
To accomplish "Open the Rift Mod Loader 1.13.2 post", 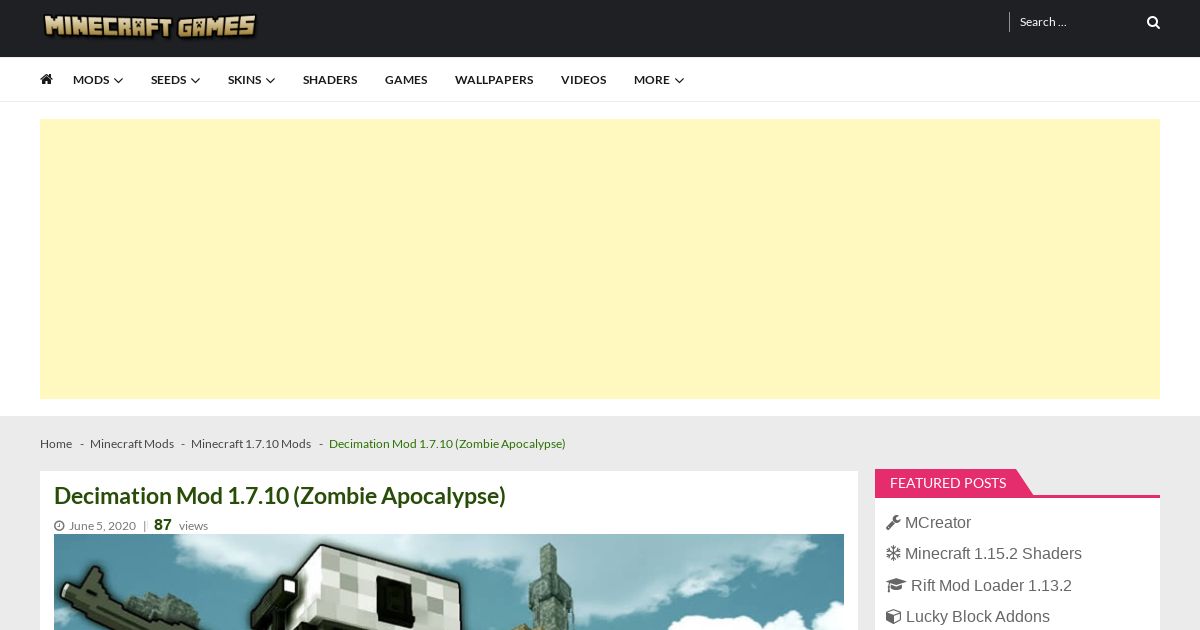I will [x=991, y=585].
